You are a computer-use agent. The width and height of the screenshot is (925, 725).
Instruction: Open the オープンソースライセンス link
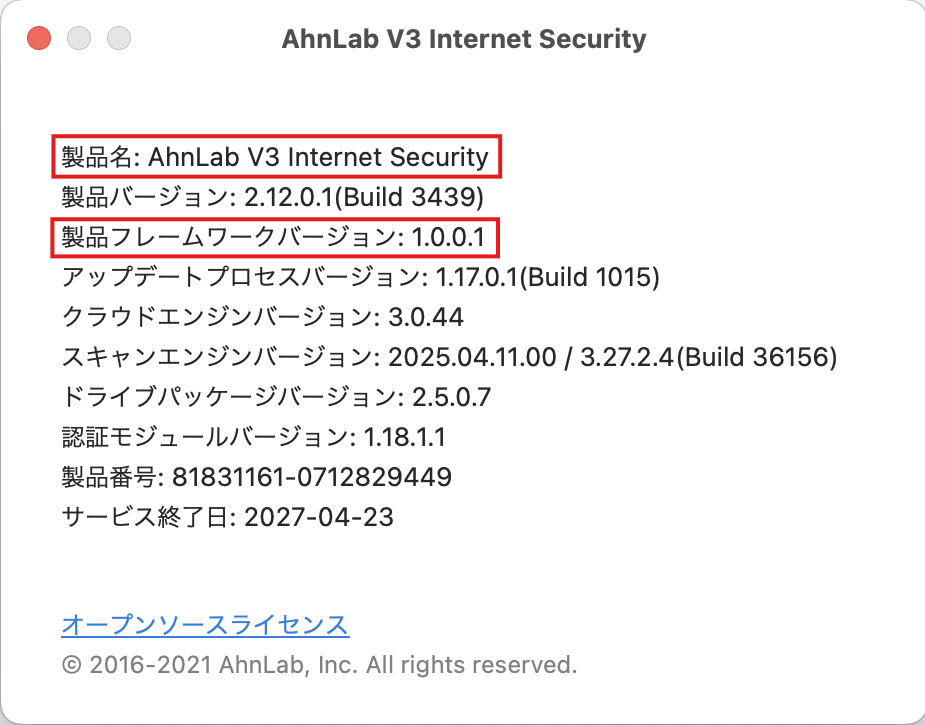coord(205,625)
